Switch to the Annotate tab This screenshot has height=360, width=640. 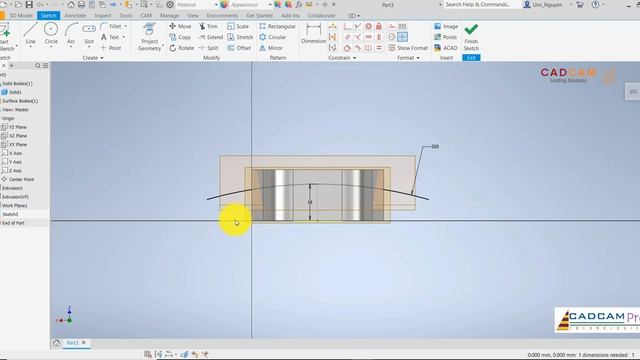(76, 16)
